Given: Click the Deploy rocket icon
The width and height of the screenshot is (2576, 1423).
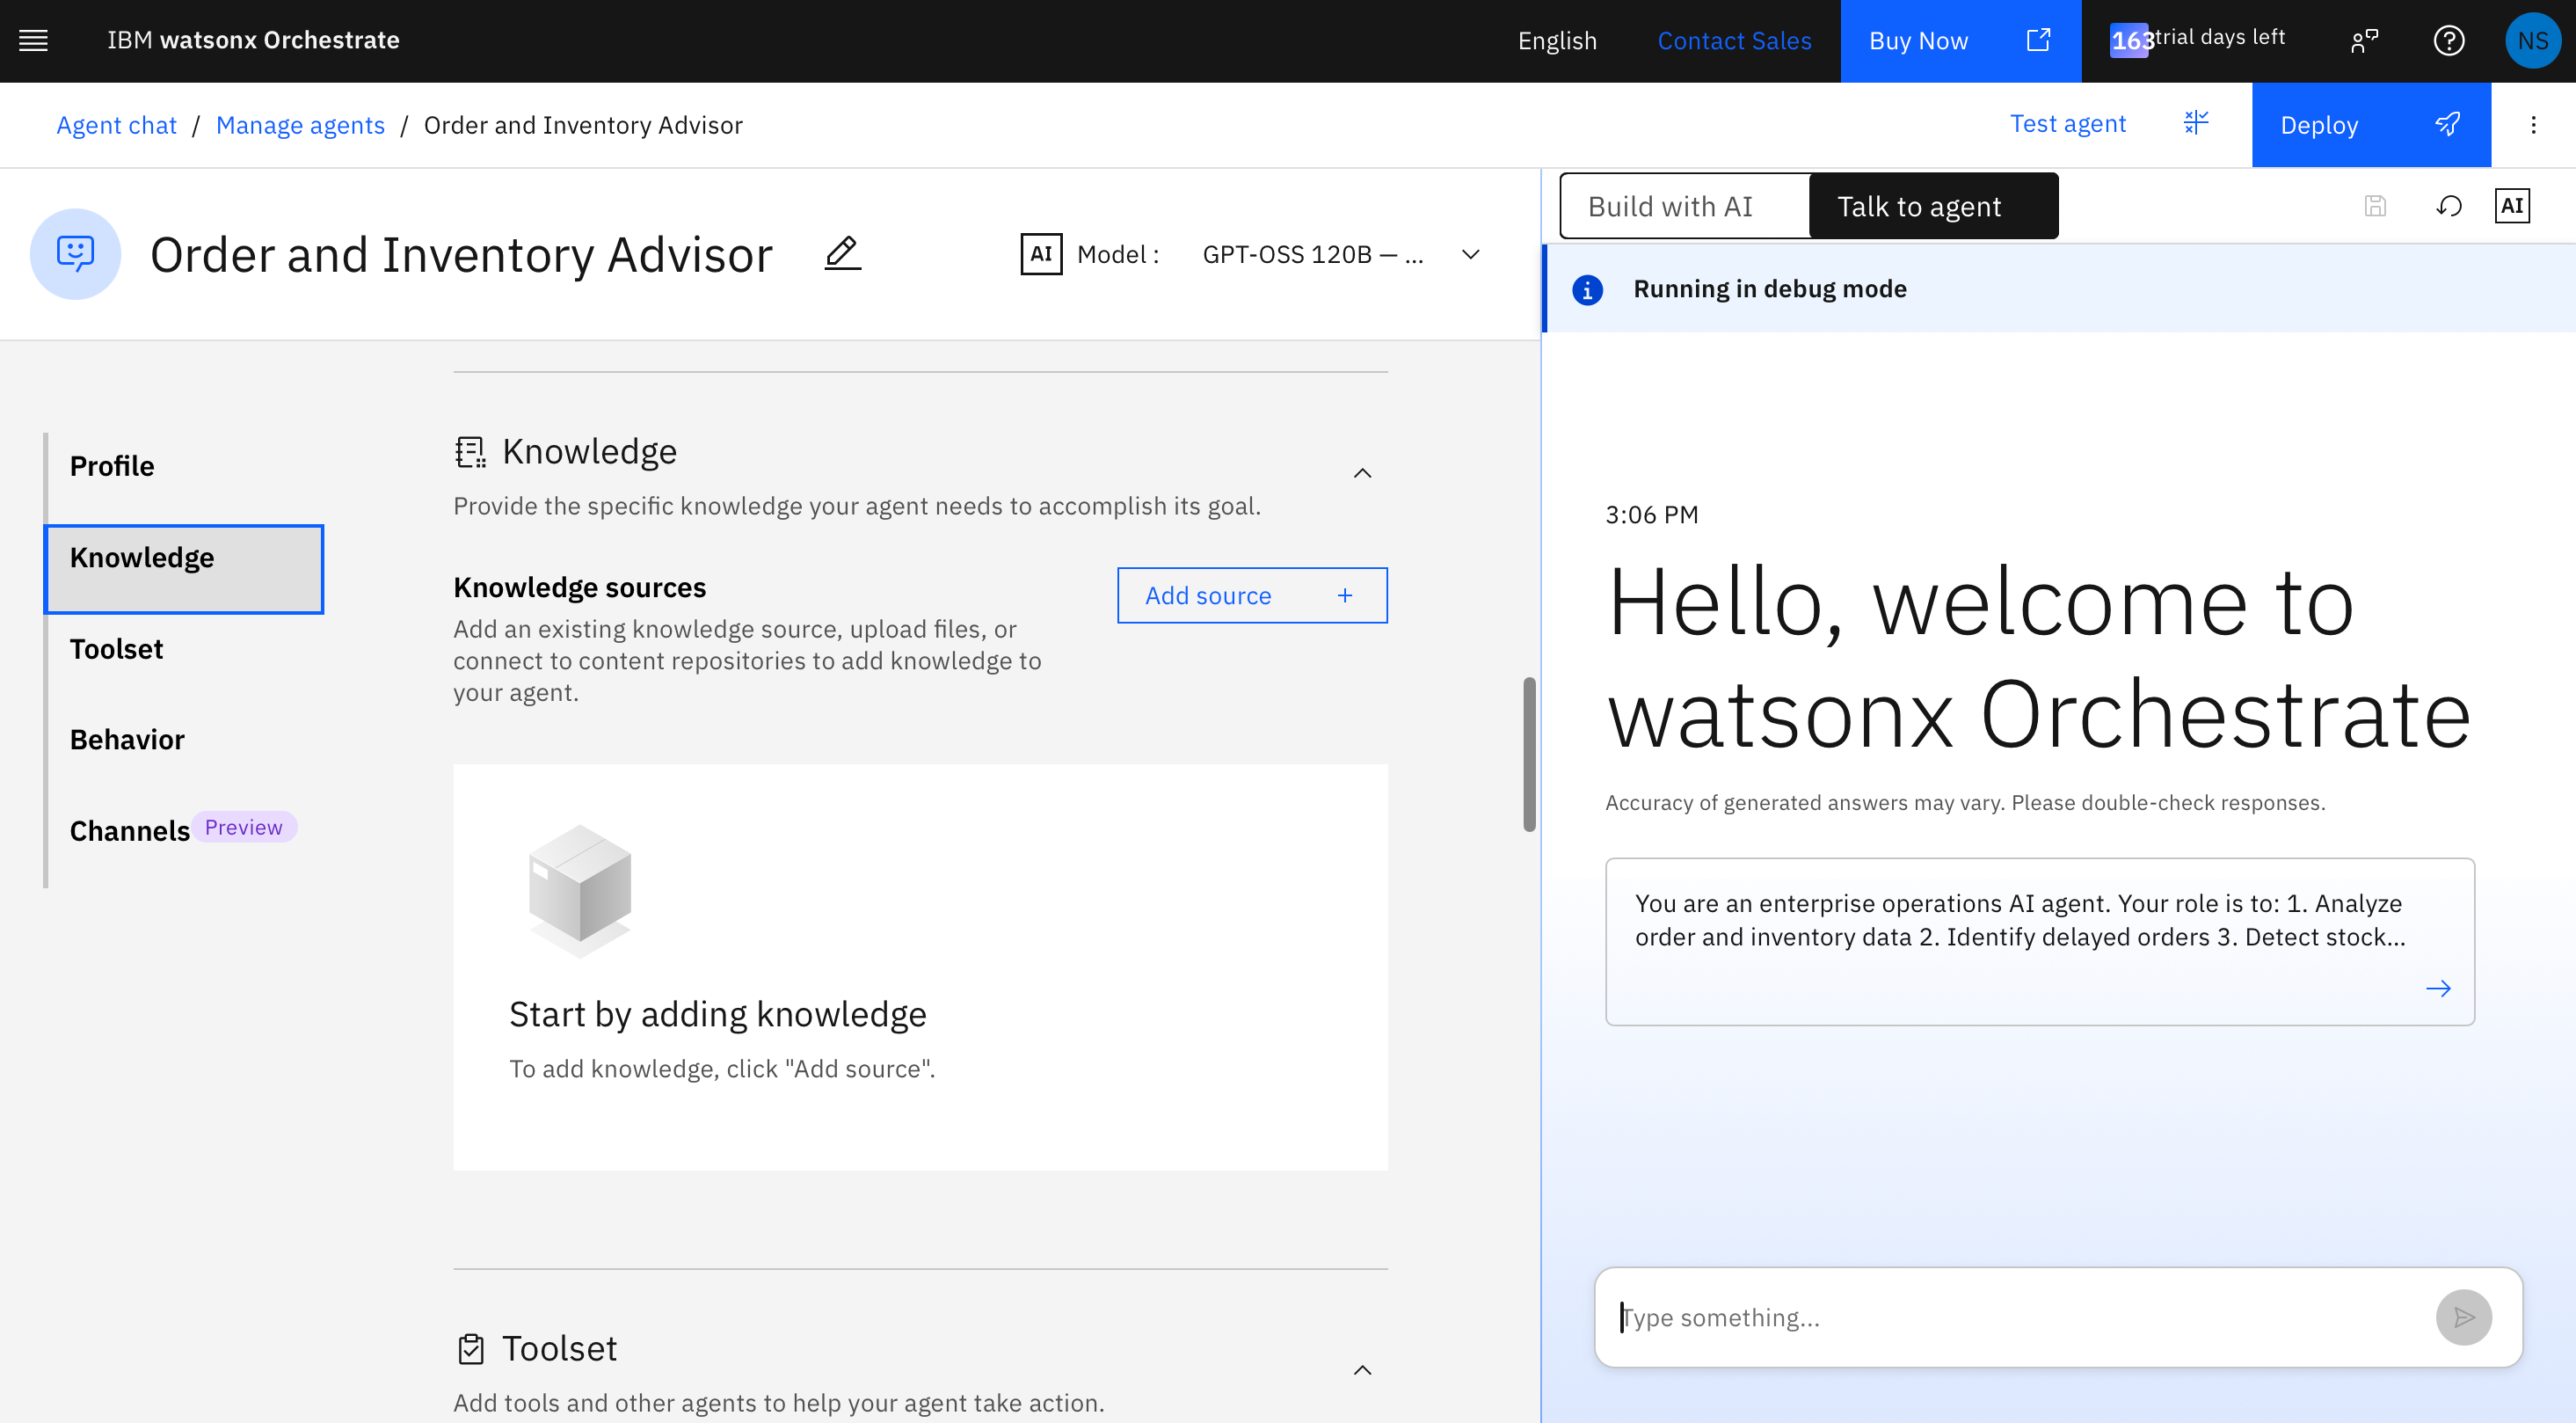Looking at the screenshot, I should click(x=2447, y=124).
